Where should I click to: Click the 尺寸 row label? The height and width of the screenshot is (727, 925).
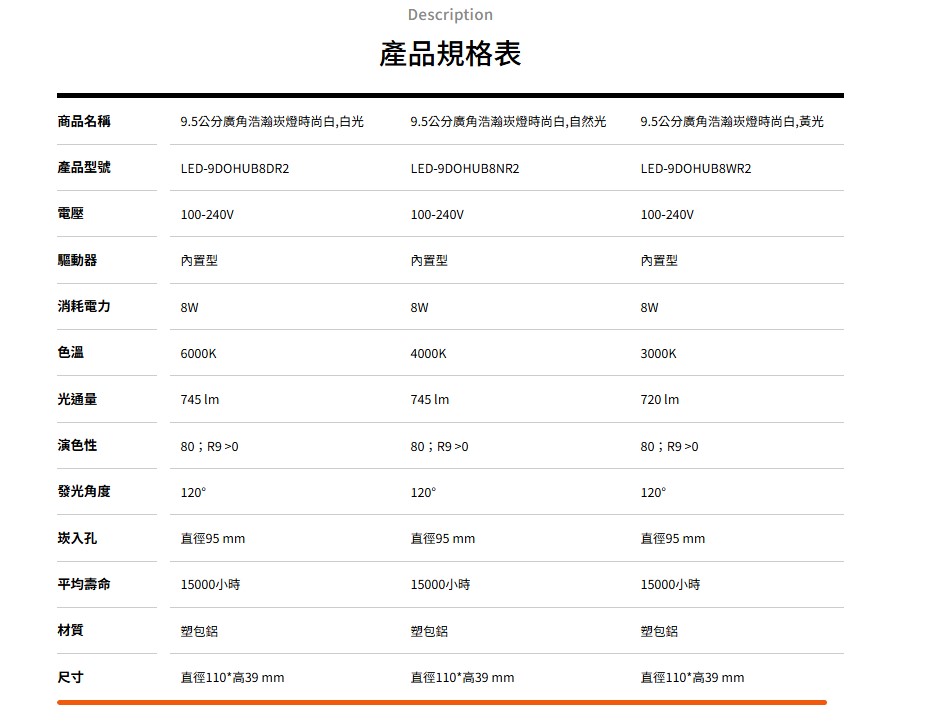[71, 677]
